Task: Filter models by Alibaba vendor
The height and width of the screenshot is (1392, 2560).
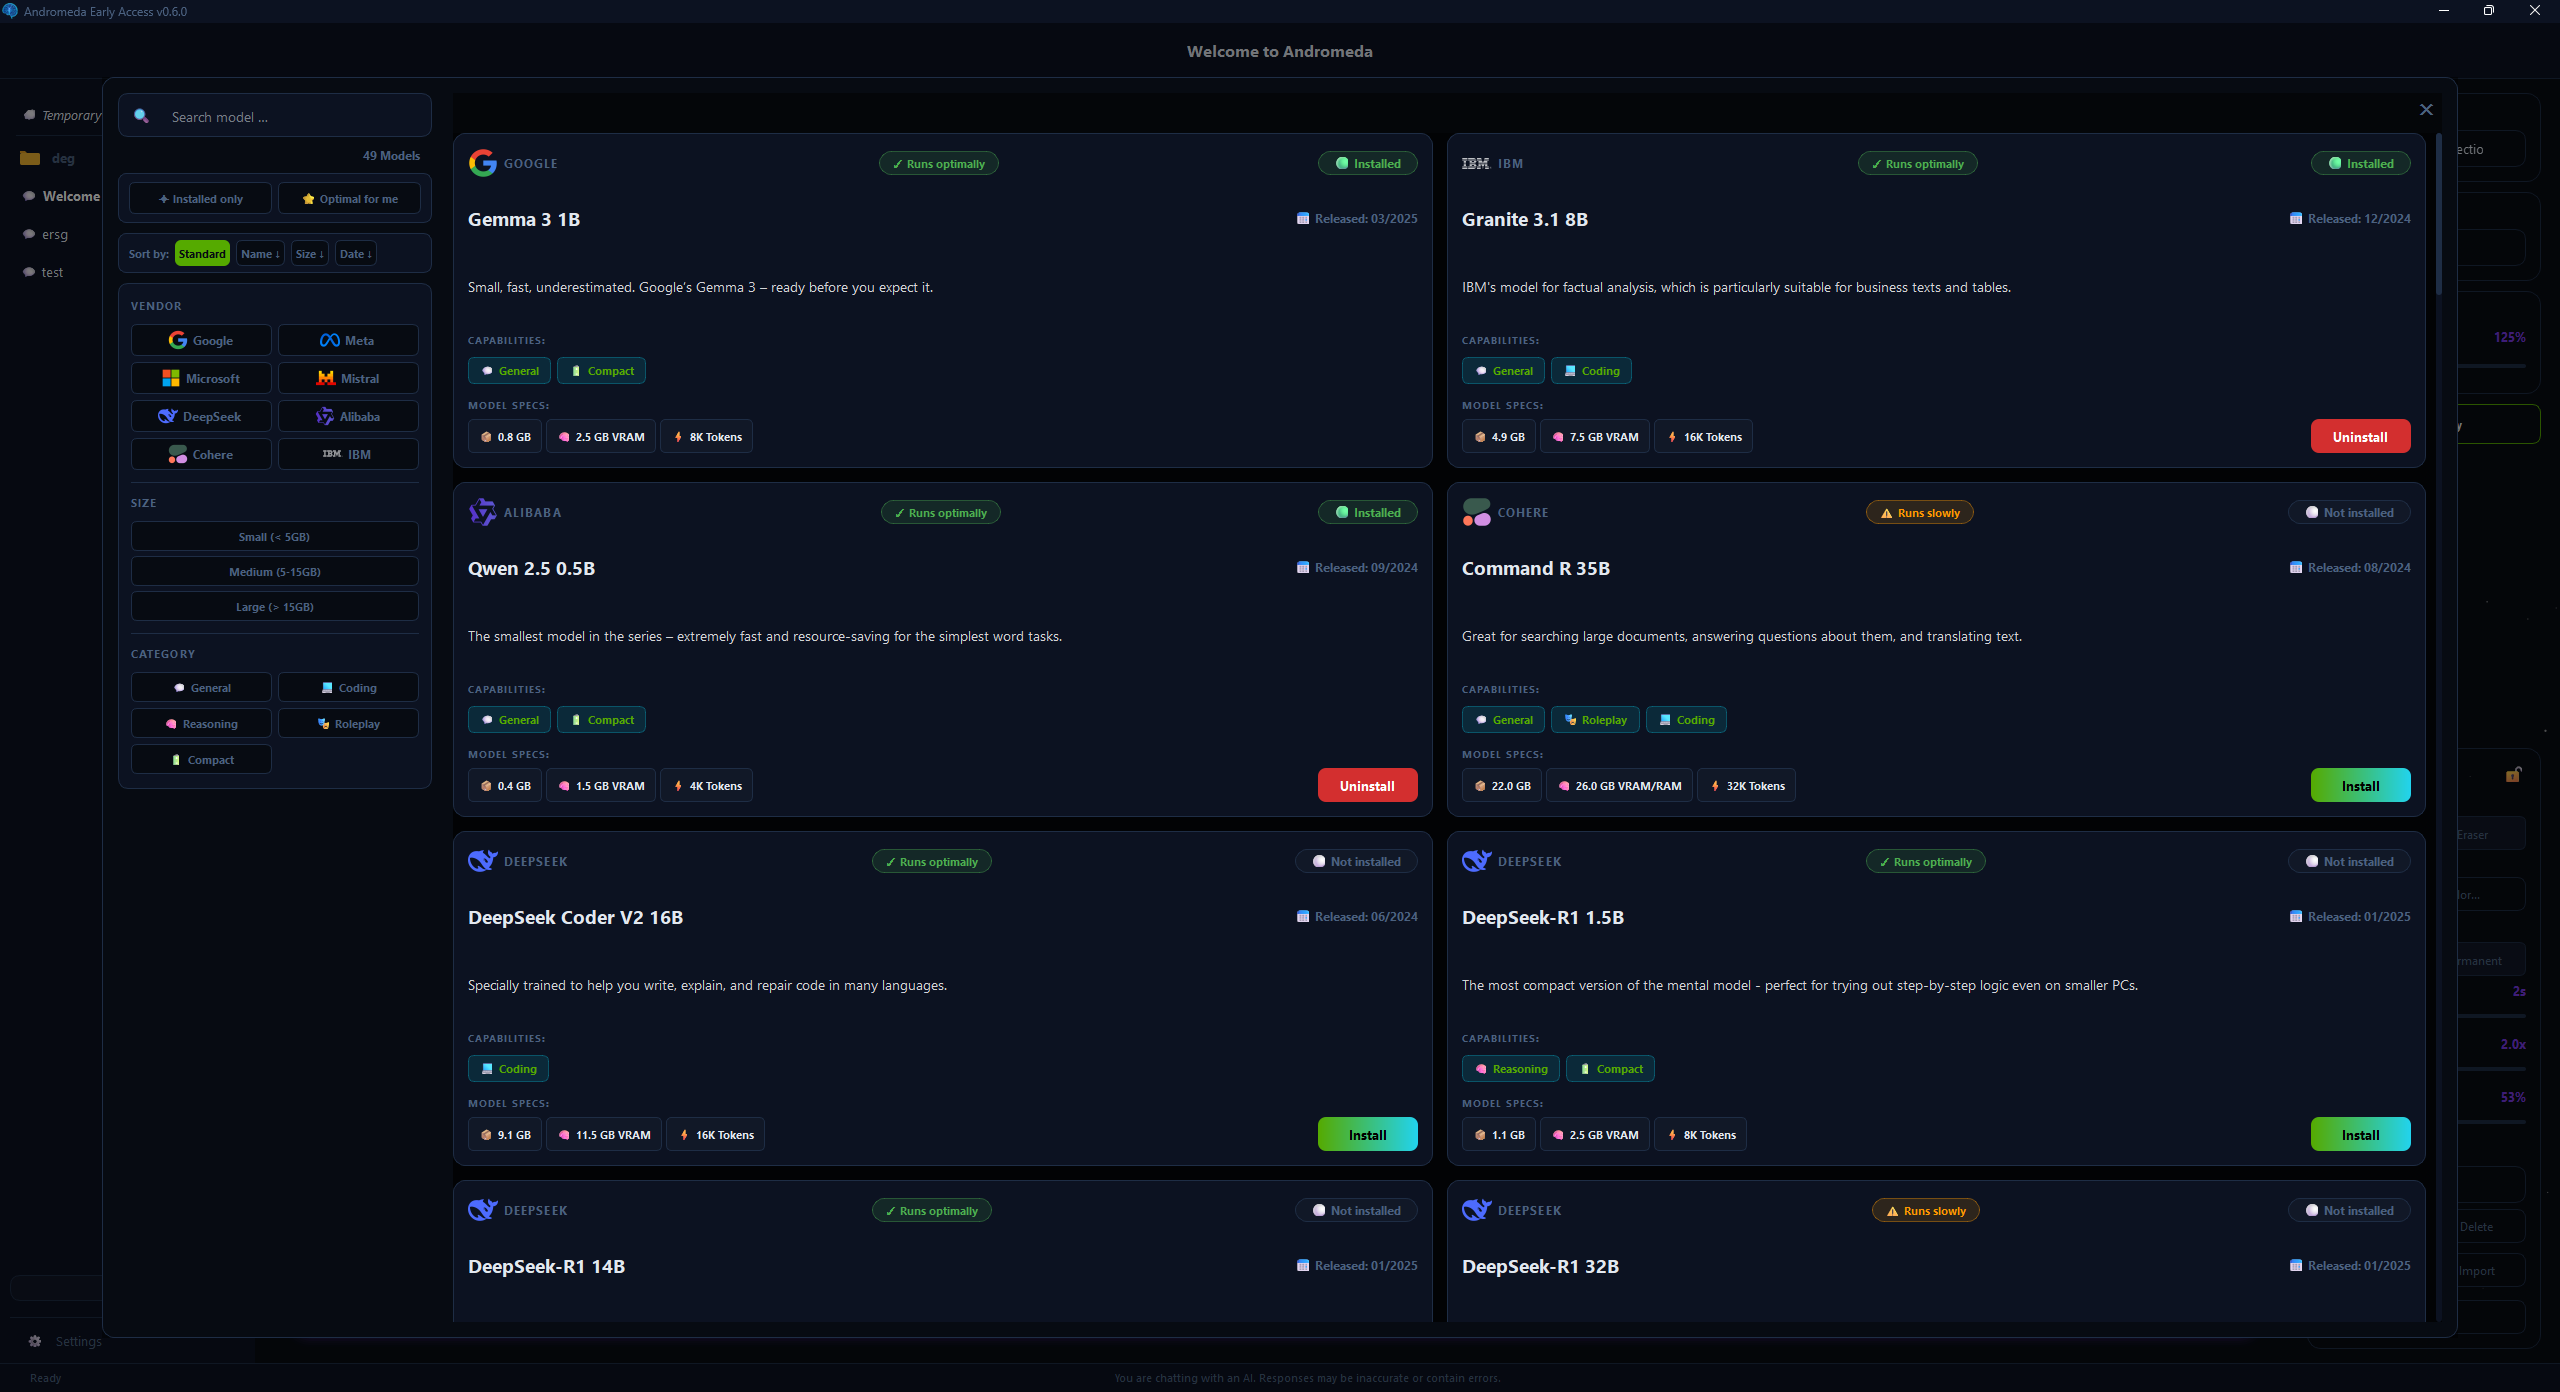Action: click(x=348, y=416)
